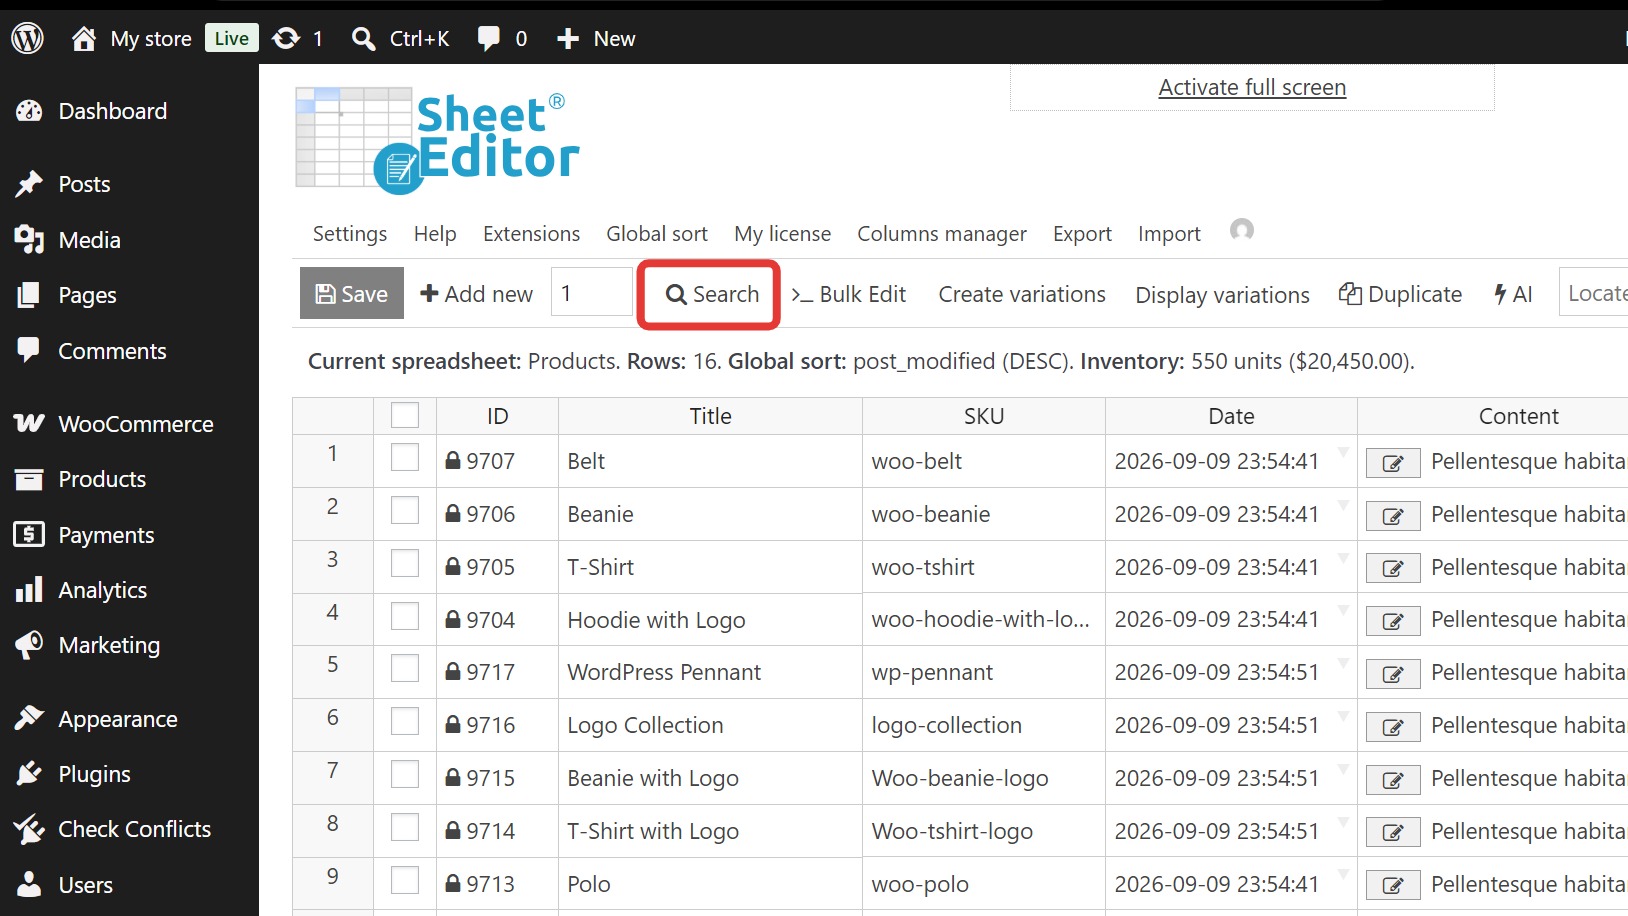Open Marketing megaphone in sidebar
1628x916 pixels.
point(29,645)
